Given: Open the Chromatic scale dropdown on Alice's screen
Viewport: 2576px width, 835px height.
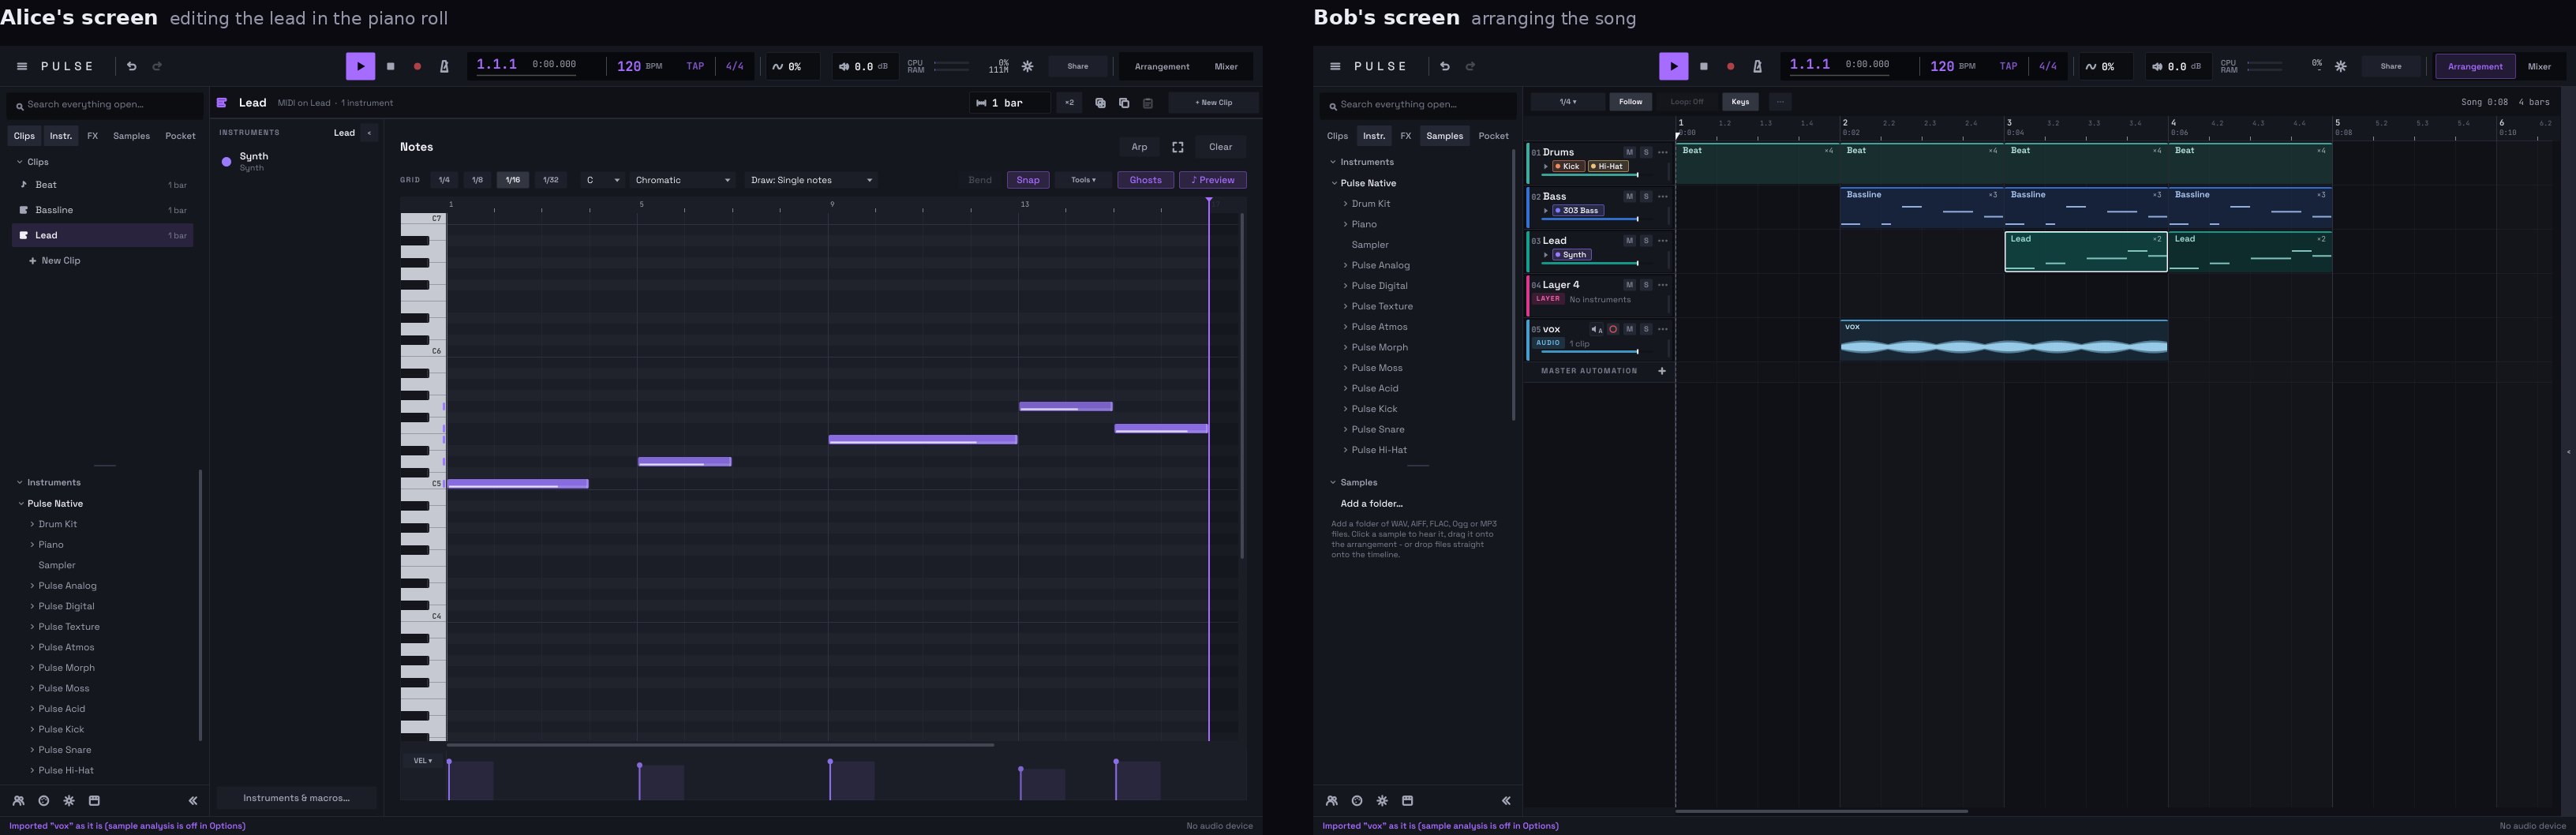Looking at the screenshot, I should tap(682, 180).
